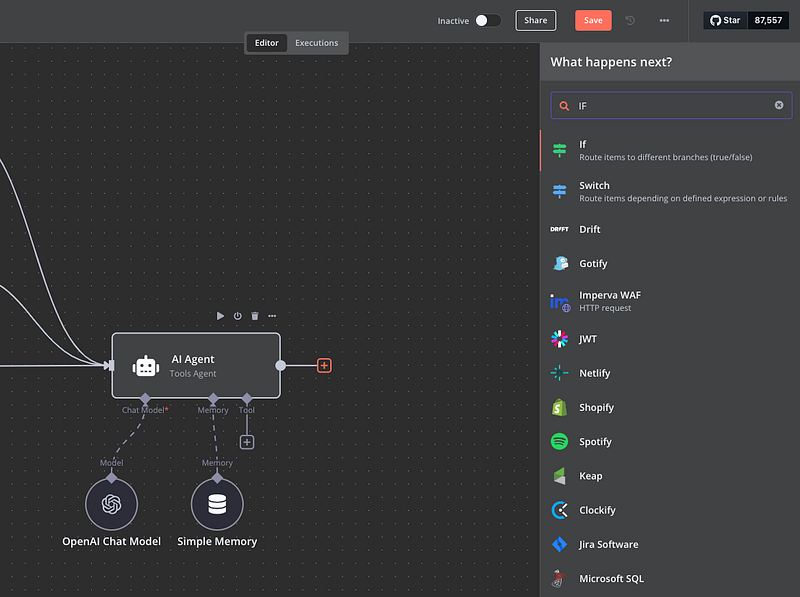Switch to the Executions tab
This screenshot has height=597, width=800.
pyautogui.click(x=316, y=43)
